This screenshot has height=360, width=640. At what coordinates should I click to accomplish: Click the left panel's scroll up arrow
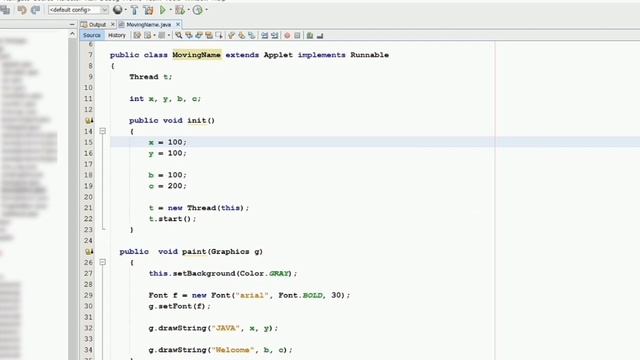click(x=73, y=34)
